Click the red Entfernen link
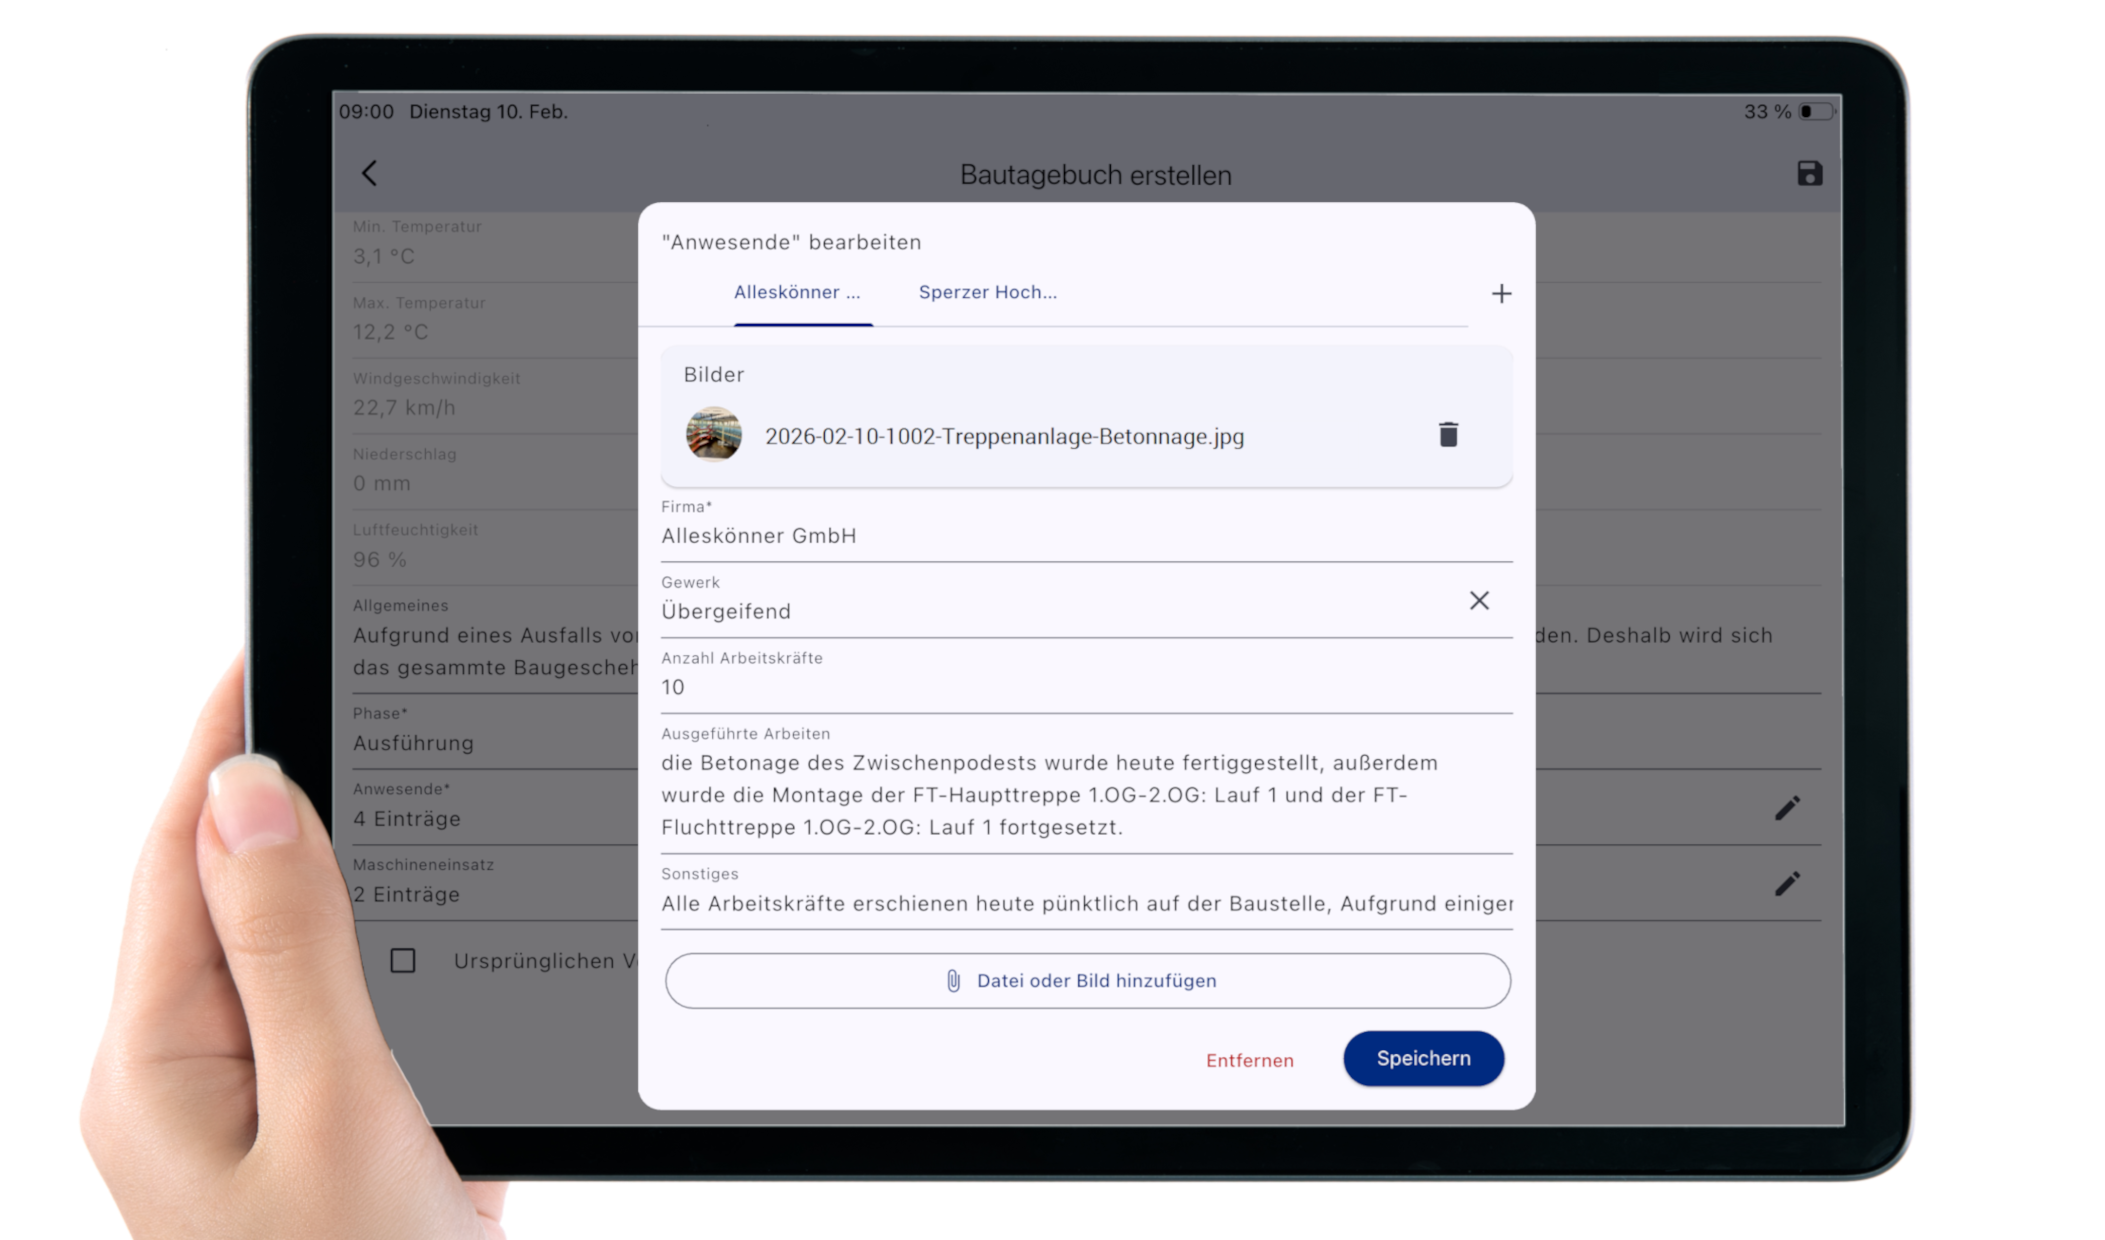 click(1249, 1060)
